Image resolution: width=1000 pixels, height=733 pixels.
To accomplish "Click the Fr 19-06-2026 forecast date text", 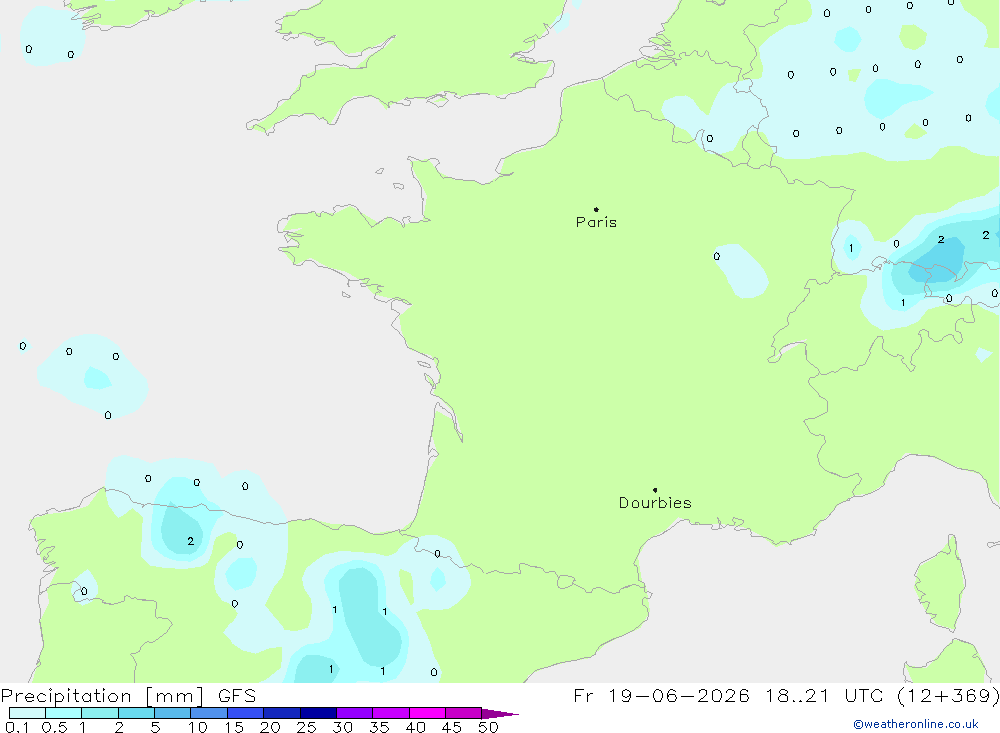I will [661, 696].
